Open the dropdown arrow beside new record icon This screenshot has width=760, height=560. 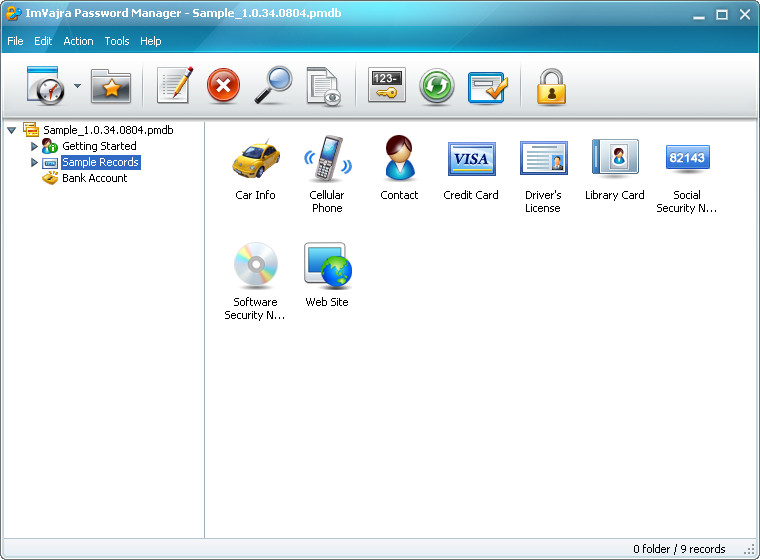(x=78, y=86)
